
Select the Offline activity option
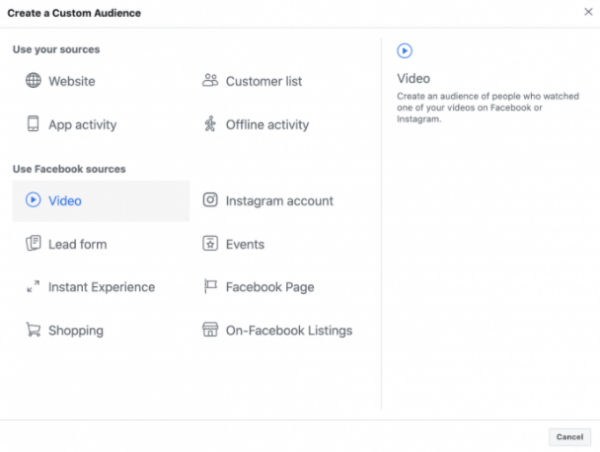[x=267, y=125]
